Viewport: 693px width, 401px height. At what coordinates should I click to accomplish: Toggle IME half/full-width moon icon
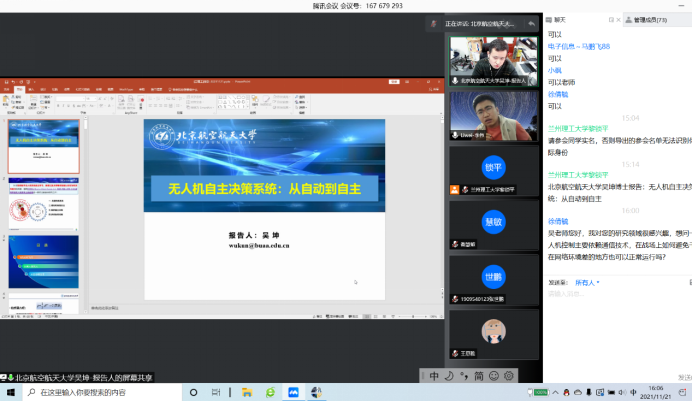pyautogui.click(x=449, y=375)
